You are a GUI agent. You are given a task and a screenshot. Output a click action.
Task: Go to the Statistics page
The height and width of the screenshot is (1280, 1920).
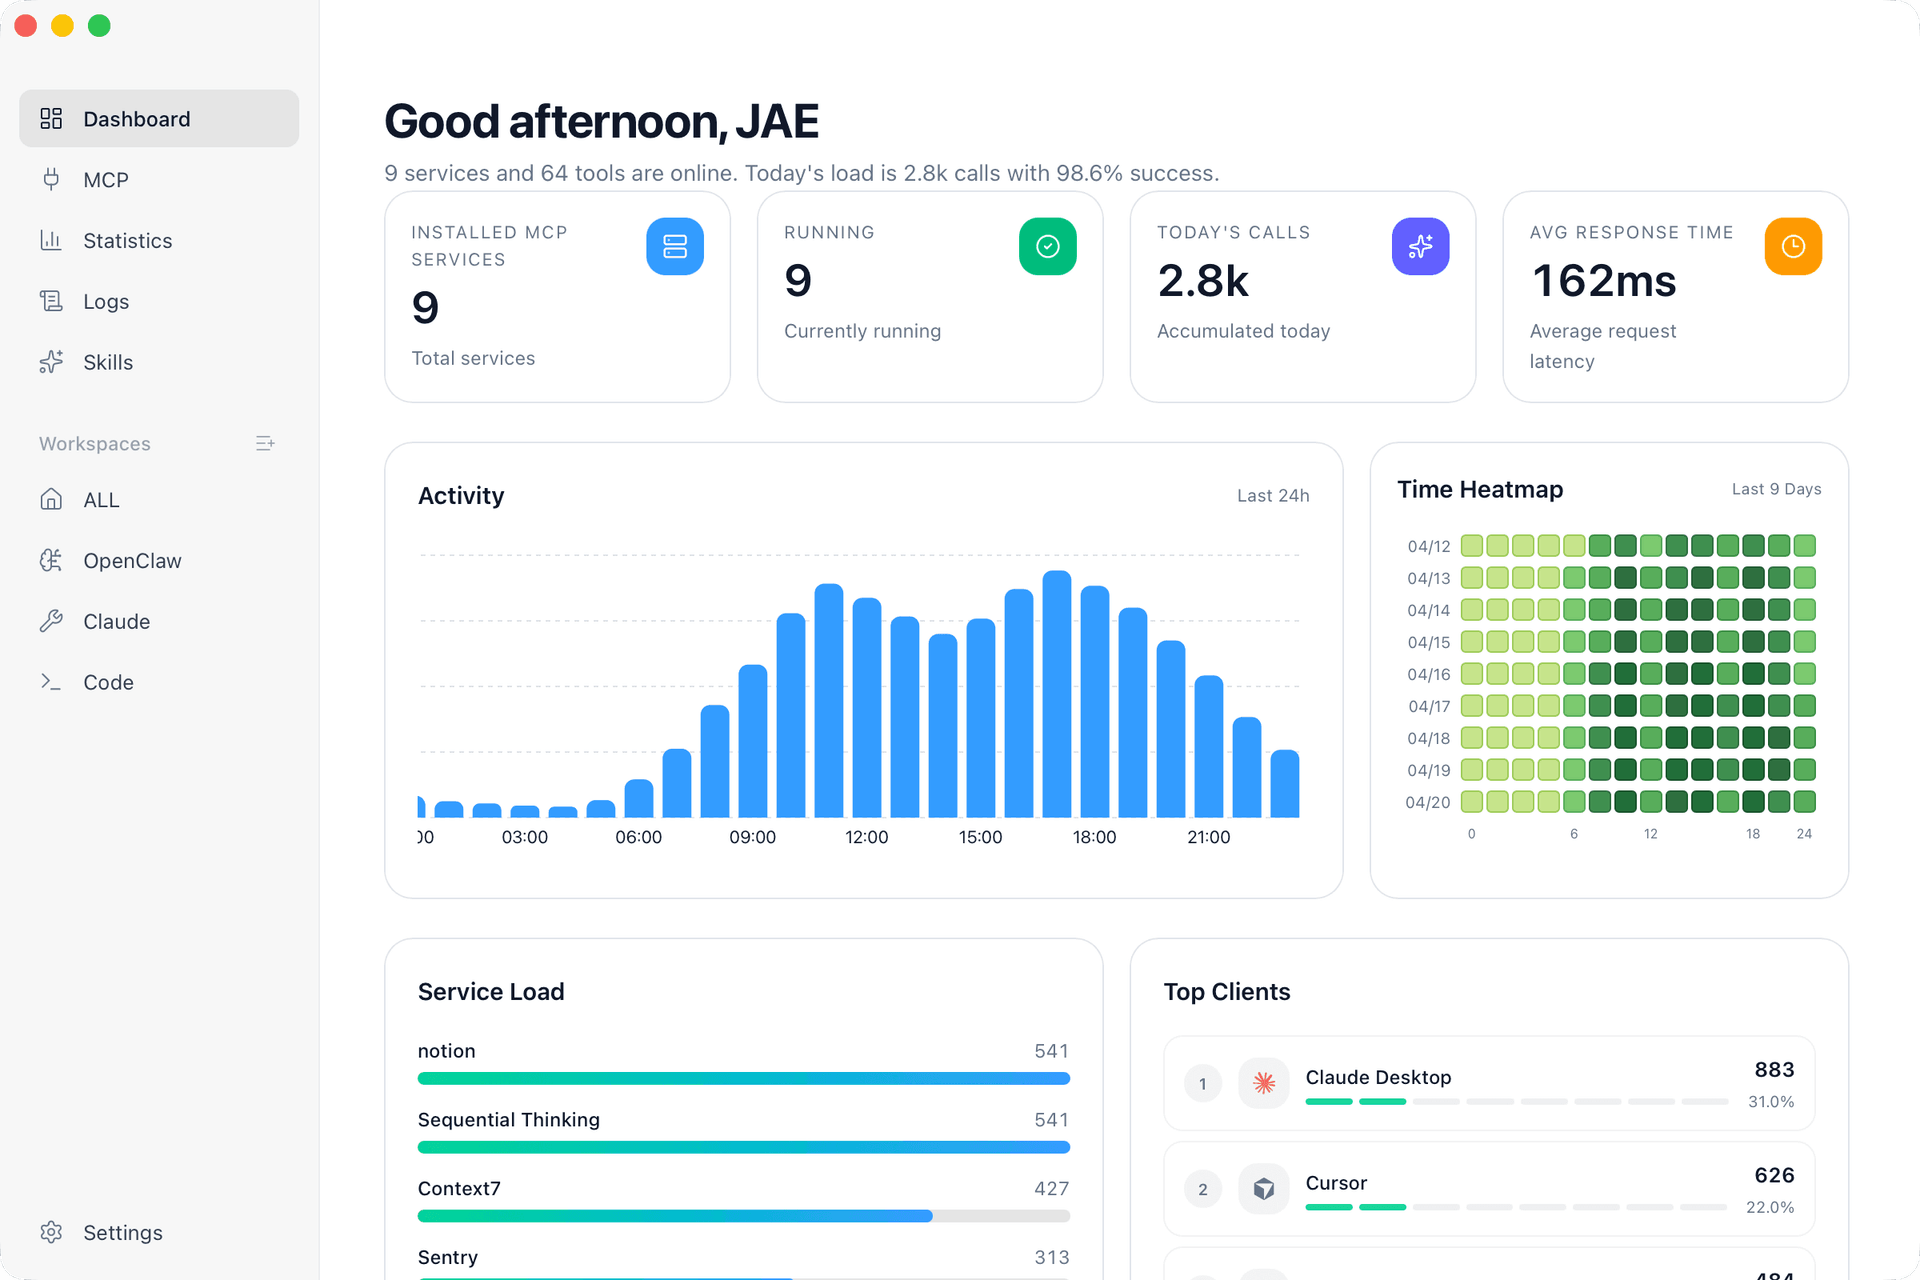coord(159,241)
